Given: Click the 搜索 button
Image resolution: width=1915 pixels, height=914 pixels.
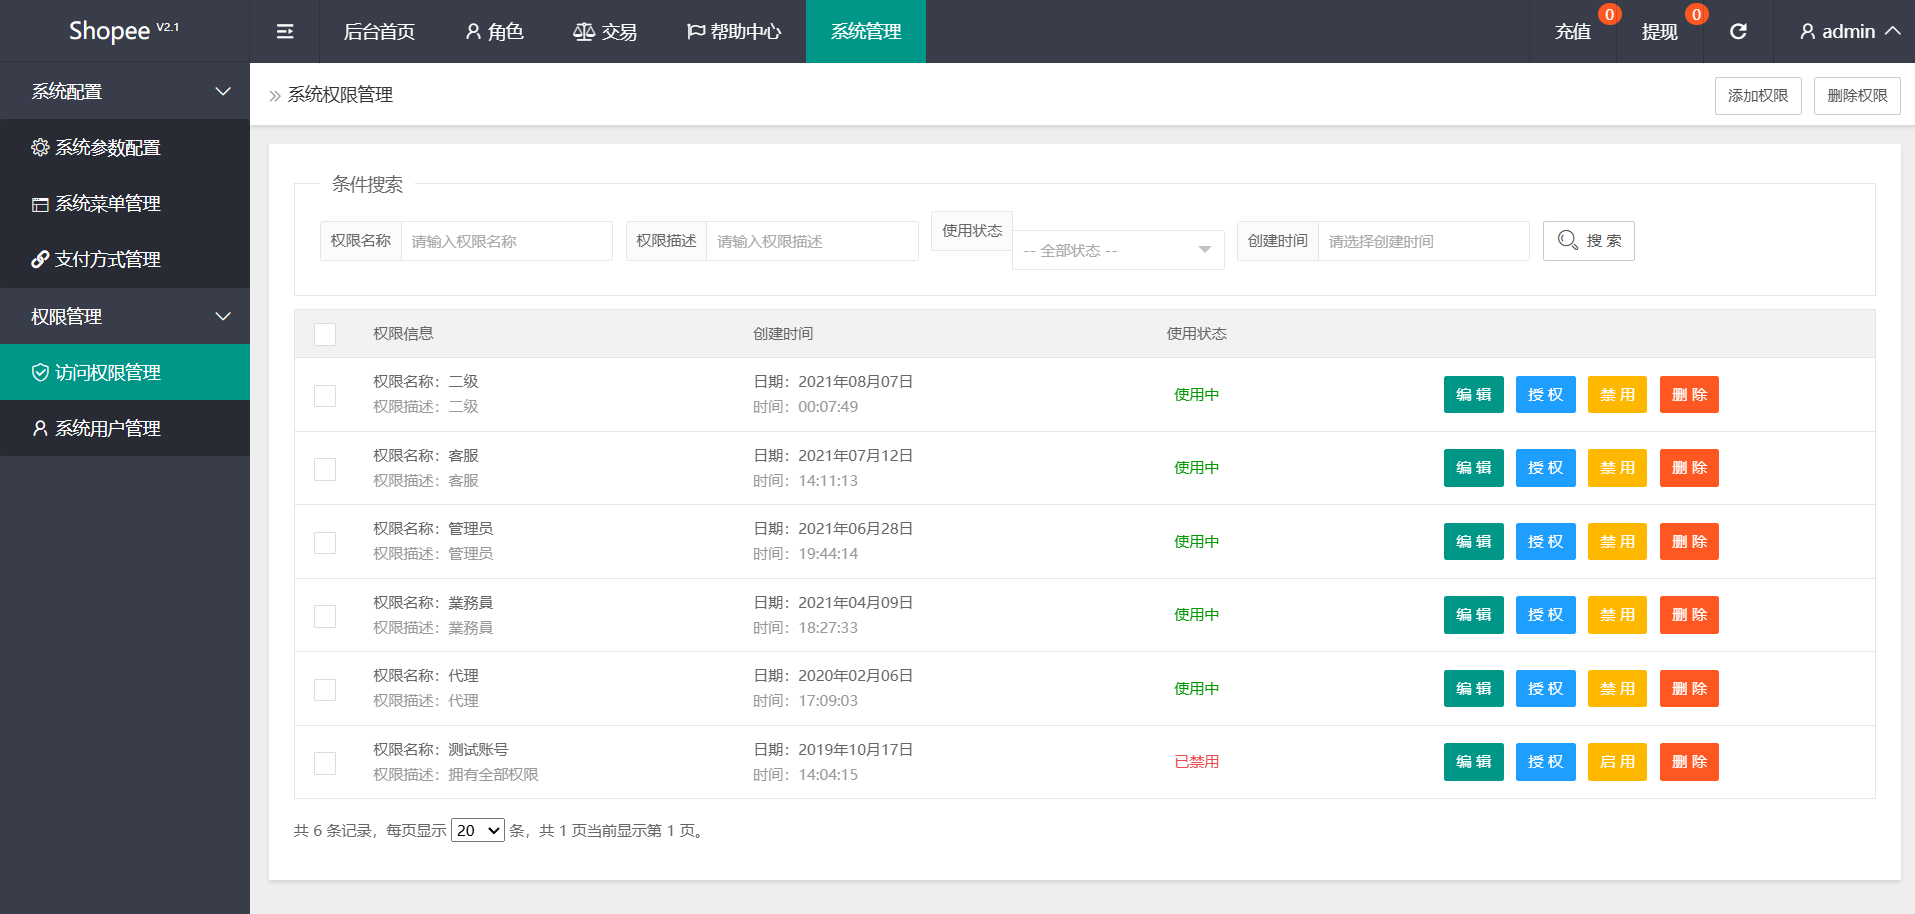Looking at the screenshot, I should pyautogui.click(x=1589, y=241).
